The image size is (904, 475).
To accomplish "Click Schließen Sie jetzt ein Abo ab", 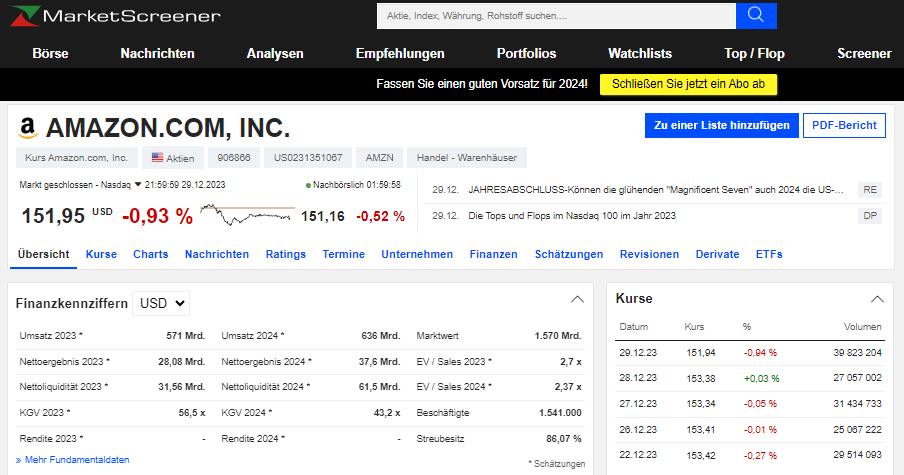I will 688,84.
